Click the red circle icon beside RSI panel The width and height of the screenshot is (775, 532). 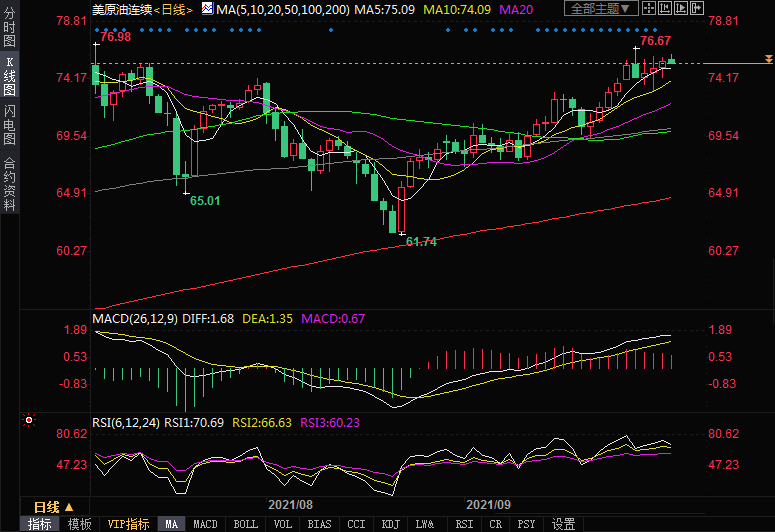click(28, 421)
